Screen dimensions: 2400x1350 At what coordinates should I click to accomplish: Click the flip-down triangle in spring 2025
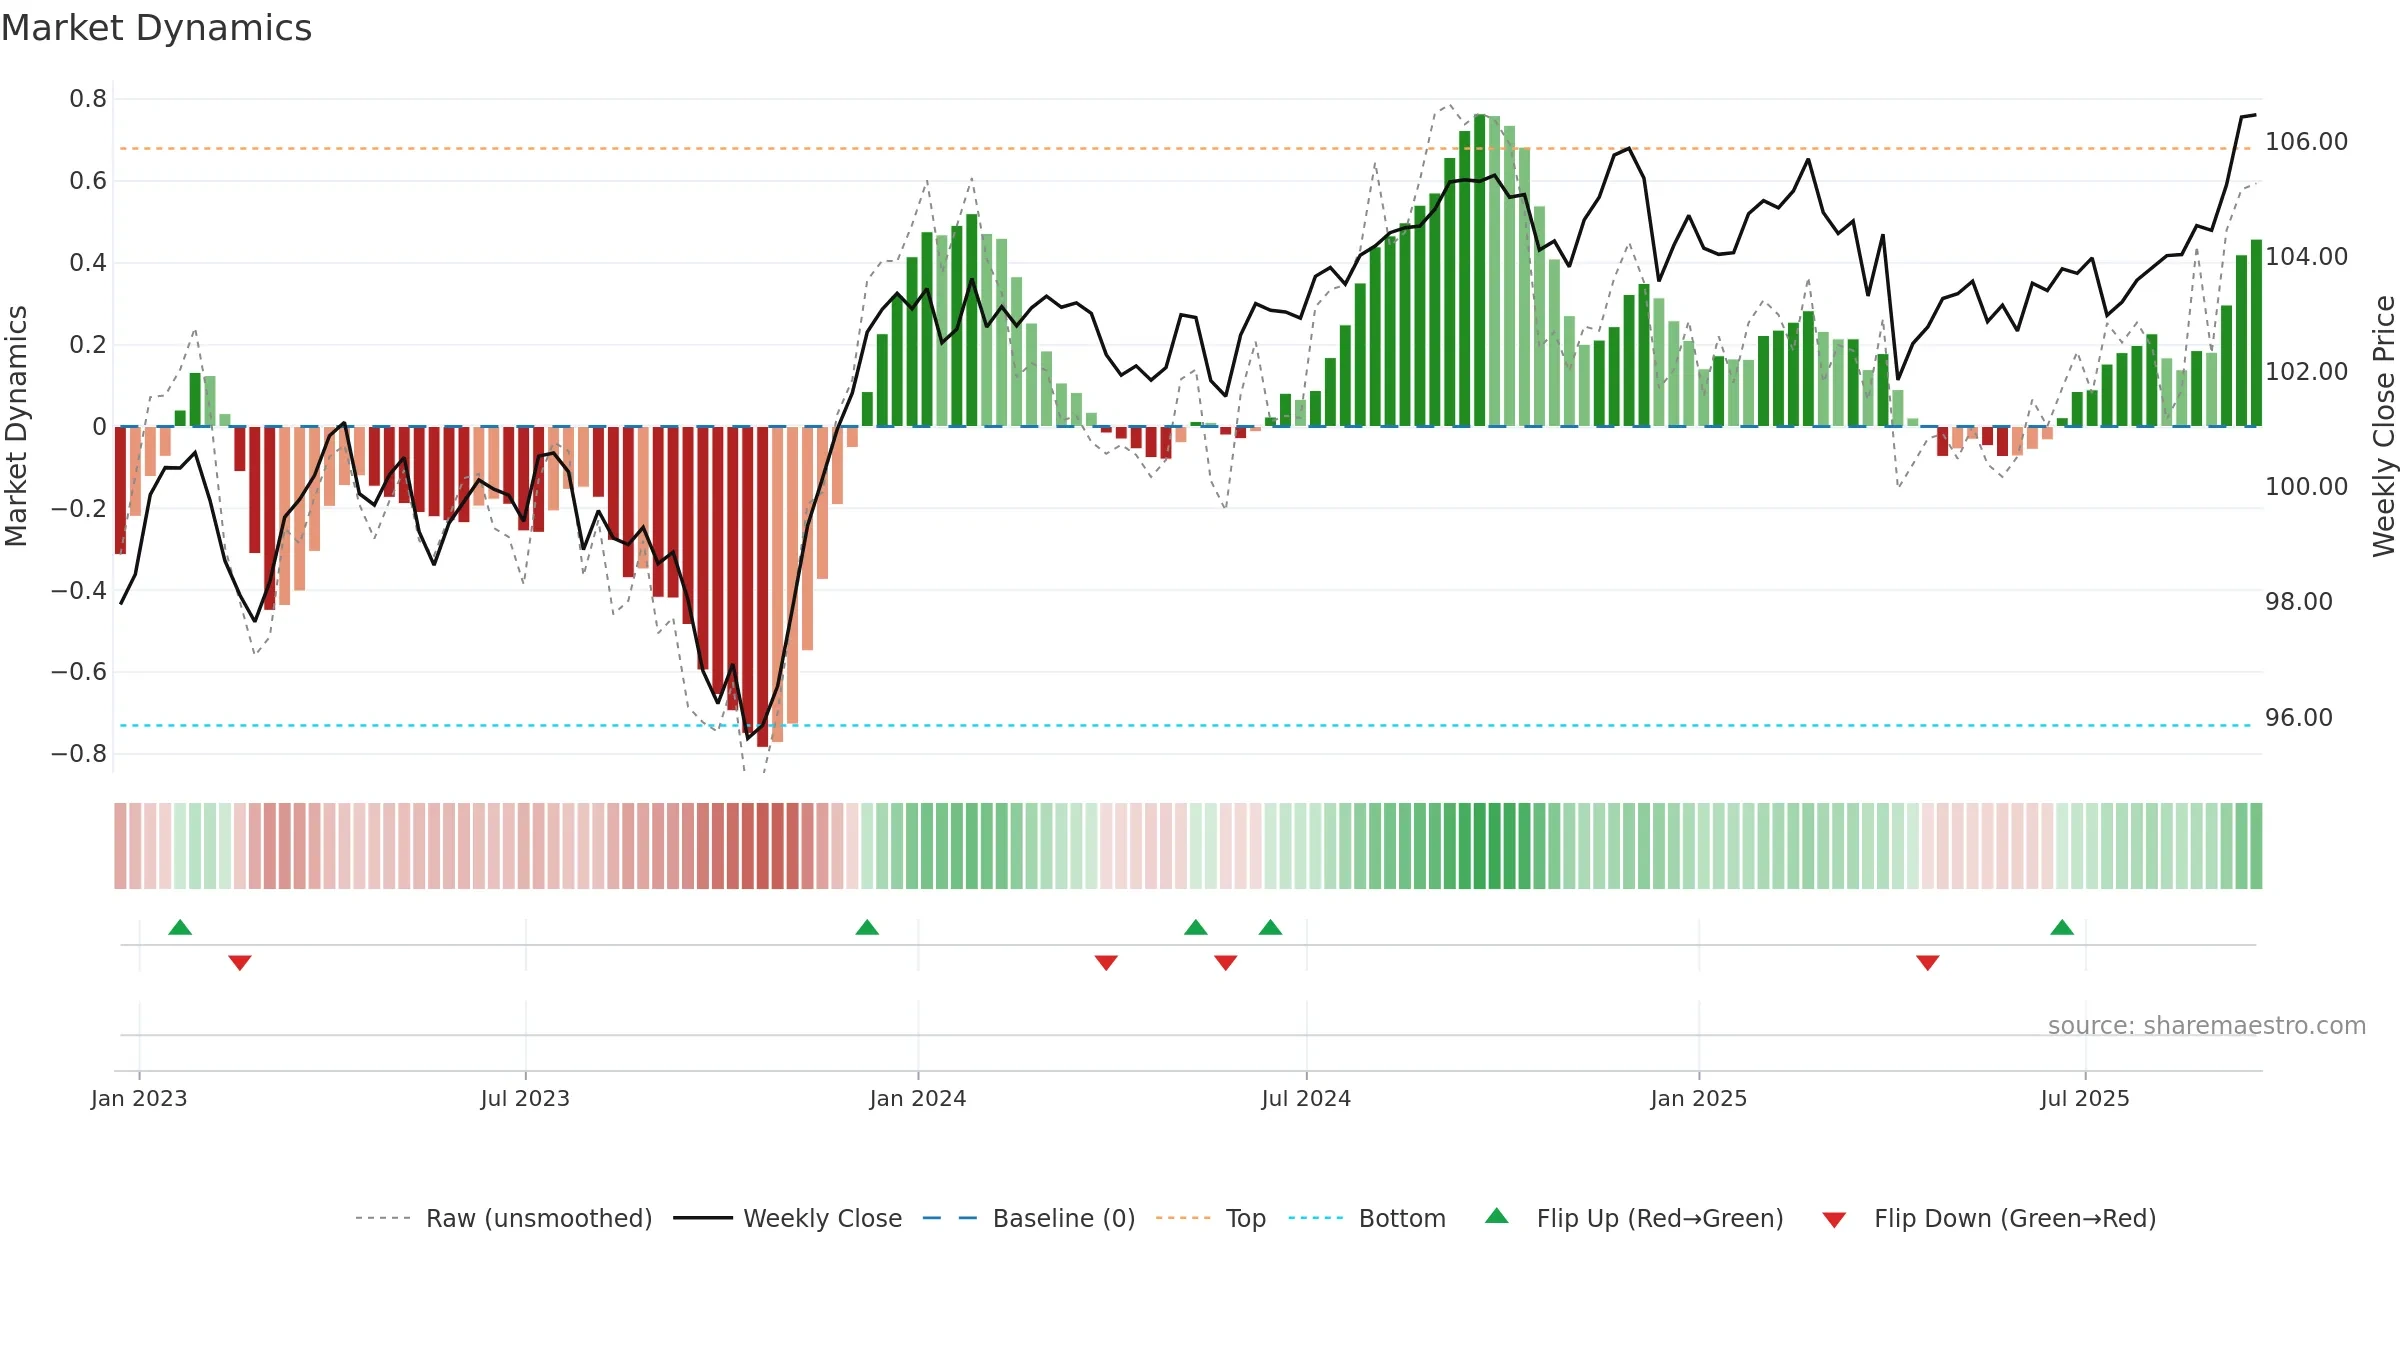pyautogui.click(x=1928, y=962)
